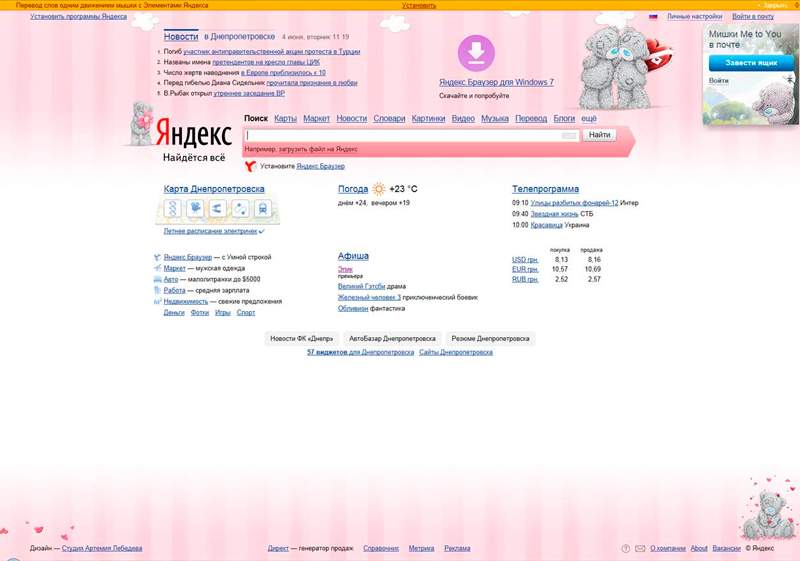Open 57 виджетов для Днепропетровска link
This screenshot has width=800, height=561.
click(x=360, y=352)
